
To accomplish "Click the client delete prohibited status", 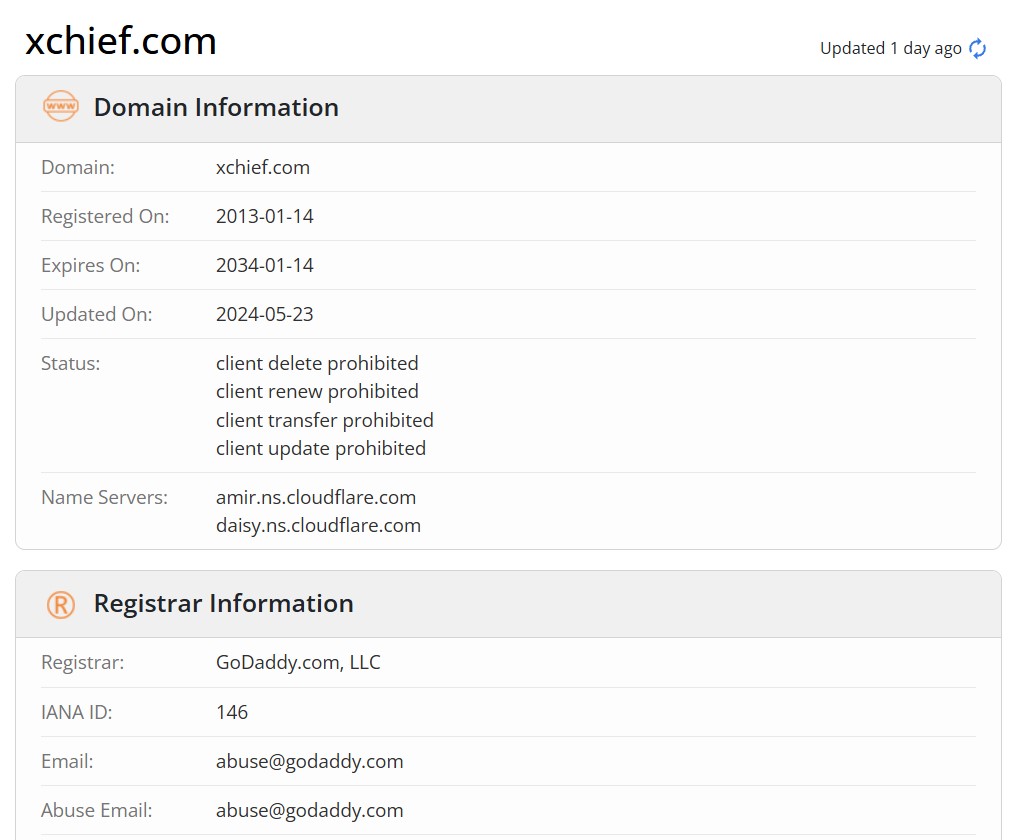I will coord(317,364).
